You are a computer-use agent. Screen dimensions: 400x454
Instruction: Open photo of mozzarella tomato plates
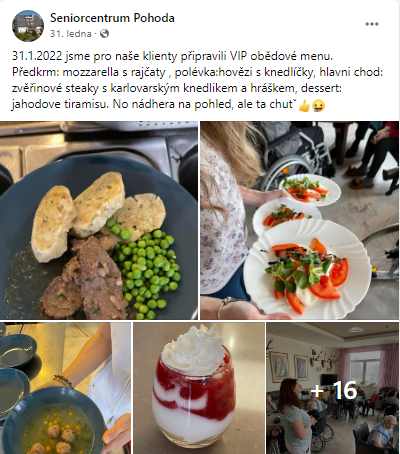pos(299,220)
